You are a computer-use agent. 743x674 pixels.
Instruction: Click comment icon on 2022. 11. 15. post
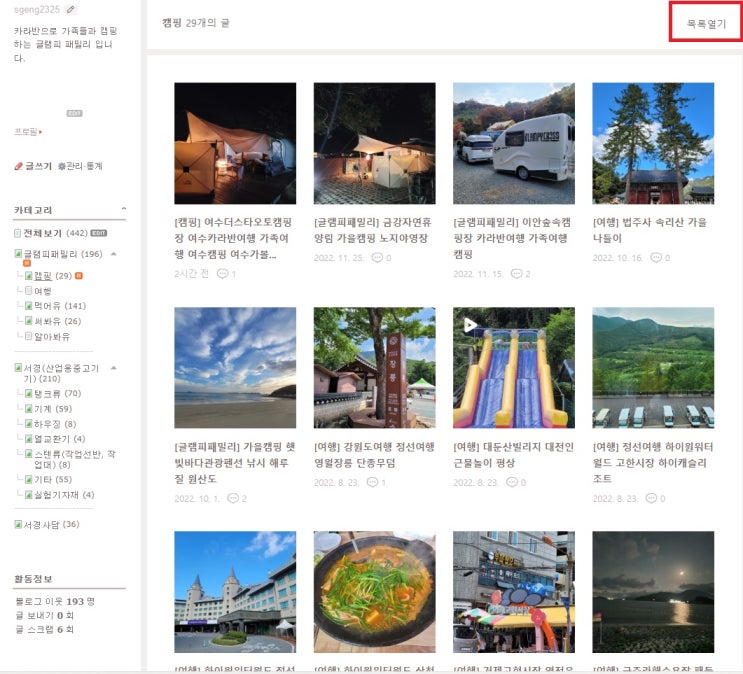(516, 273)
